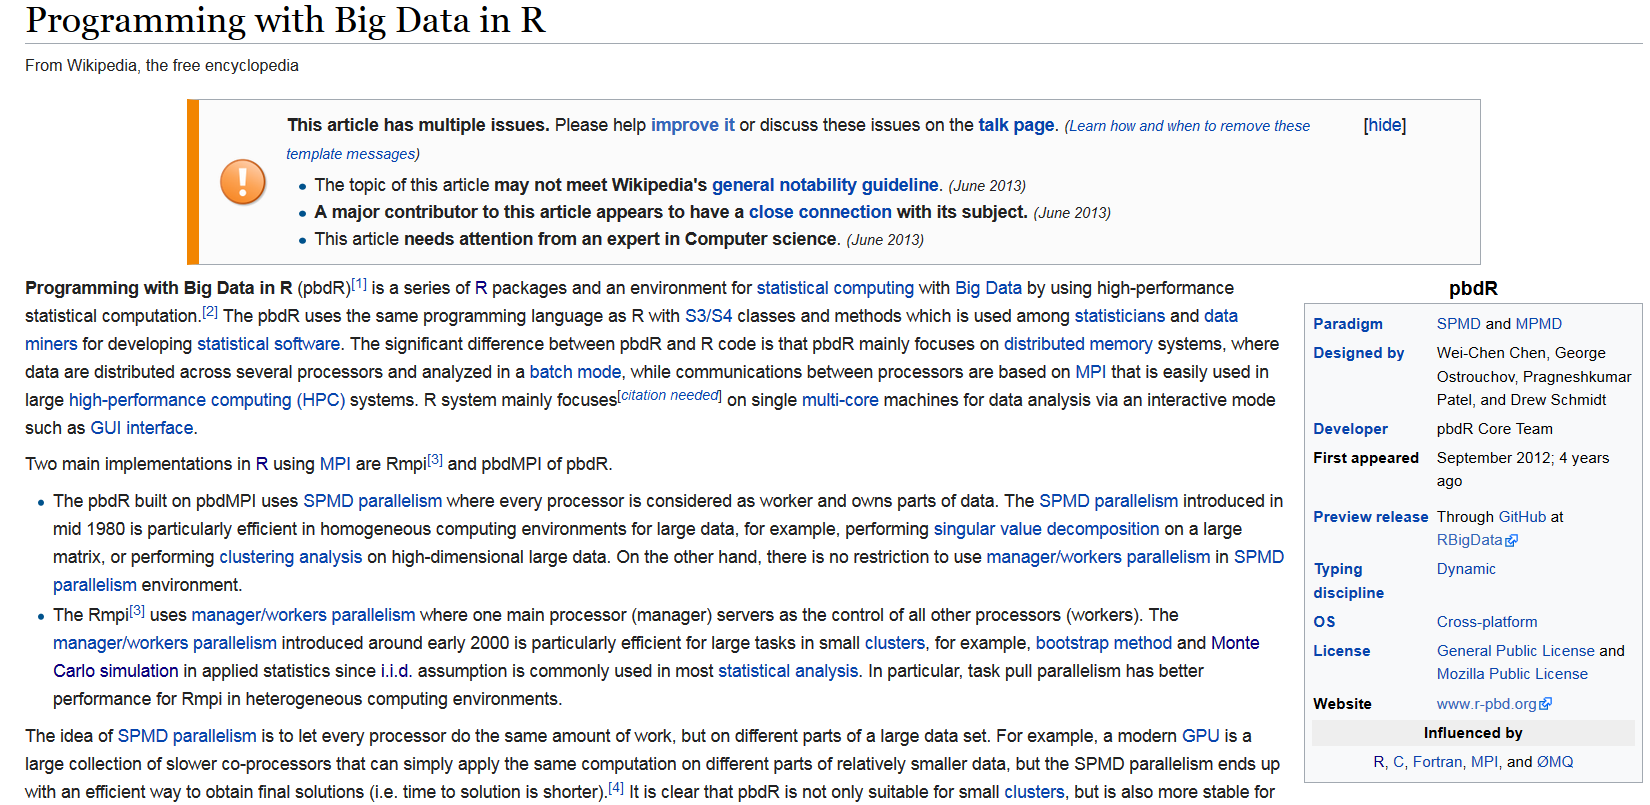This screenshot has height=805, width=1650.
Task: Open MPMD link in infobox
Action: pos(1539,324)
